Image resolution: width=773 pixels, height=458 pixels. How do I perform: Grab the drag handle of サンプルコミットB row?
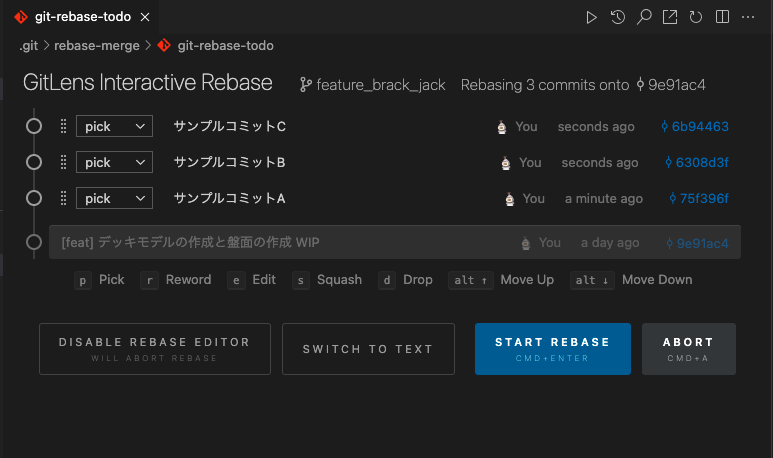(63, 162)
